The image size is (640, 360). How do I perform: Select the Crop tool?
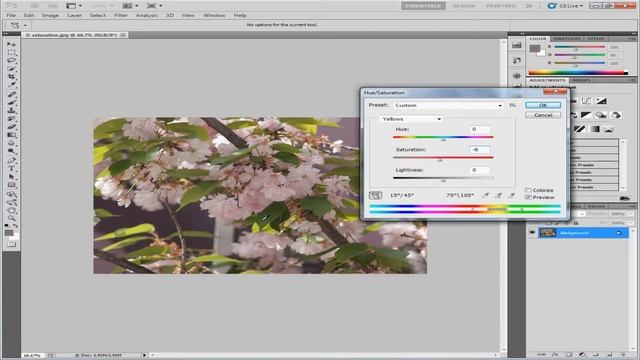(x=11, y=77)
